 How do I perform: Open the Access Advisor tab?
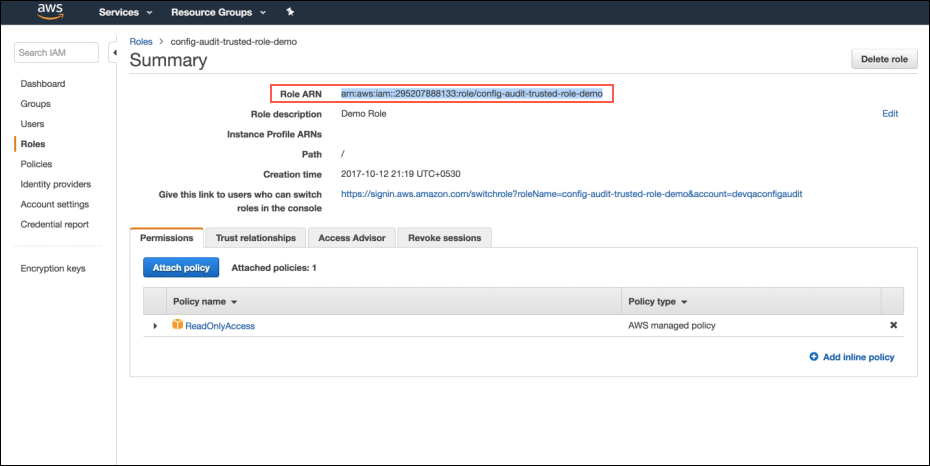[x=352, y=238]
